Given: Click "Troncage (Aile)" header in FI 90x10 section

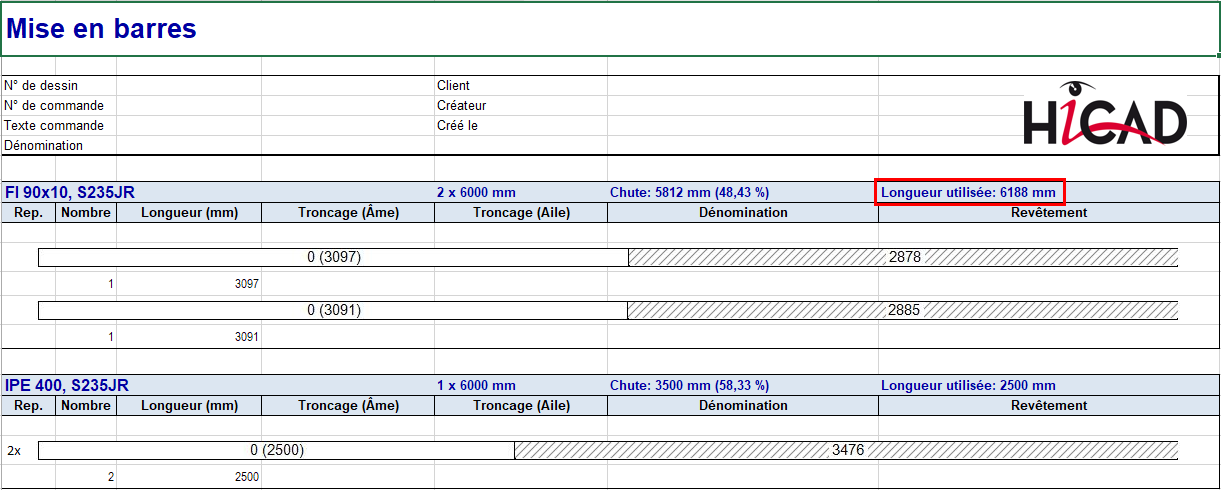Looking at the screenshot, I should [521, 212].
